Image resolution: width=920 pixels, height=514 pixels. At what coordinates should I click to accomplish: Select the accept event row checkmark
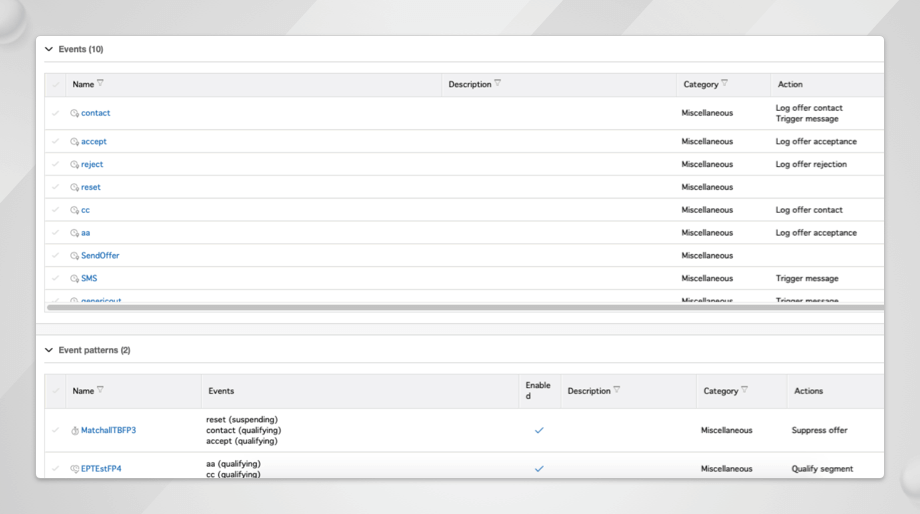(x=56, y=142)
